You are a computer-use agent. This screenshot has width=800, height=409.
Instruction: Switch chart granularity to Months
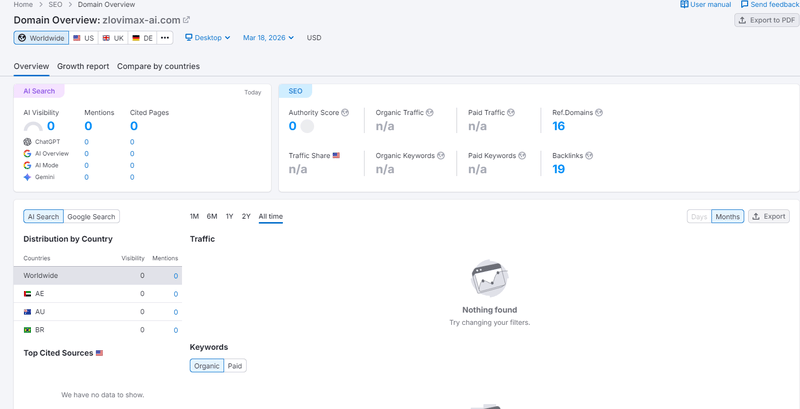[728, 217]
